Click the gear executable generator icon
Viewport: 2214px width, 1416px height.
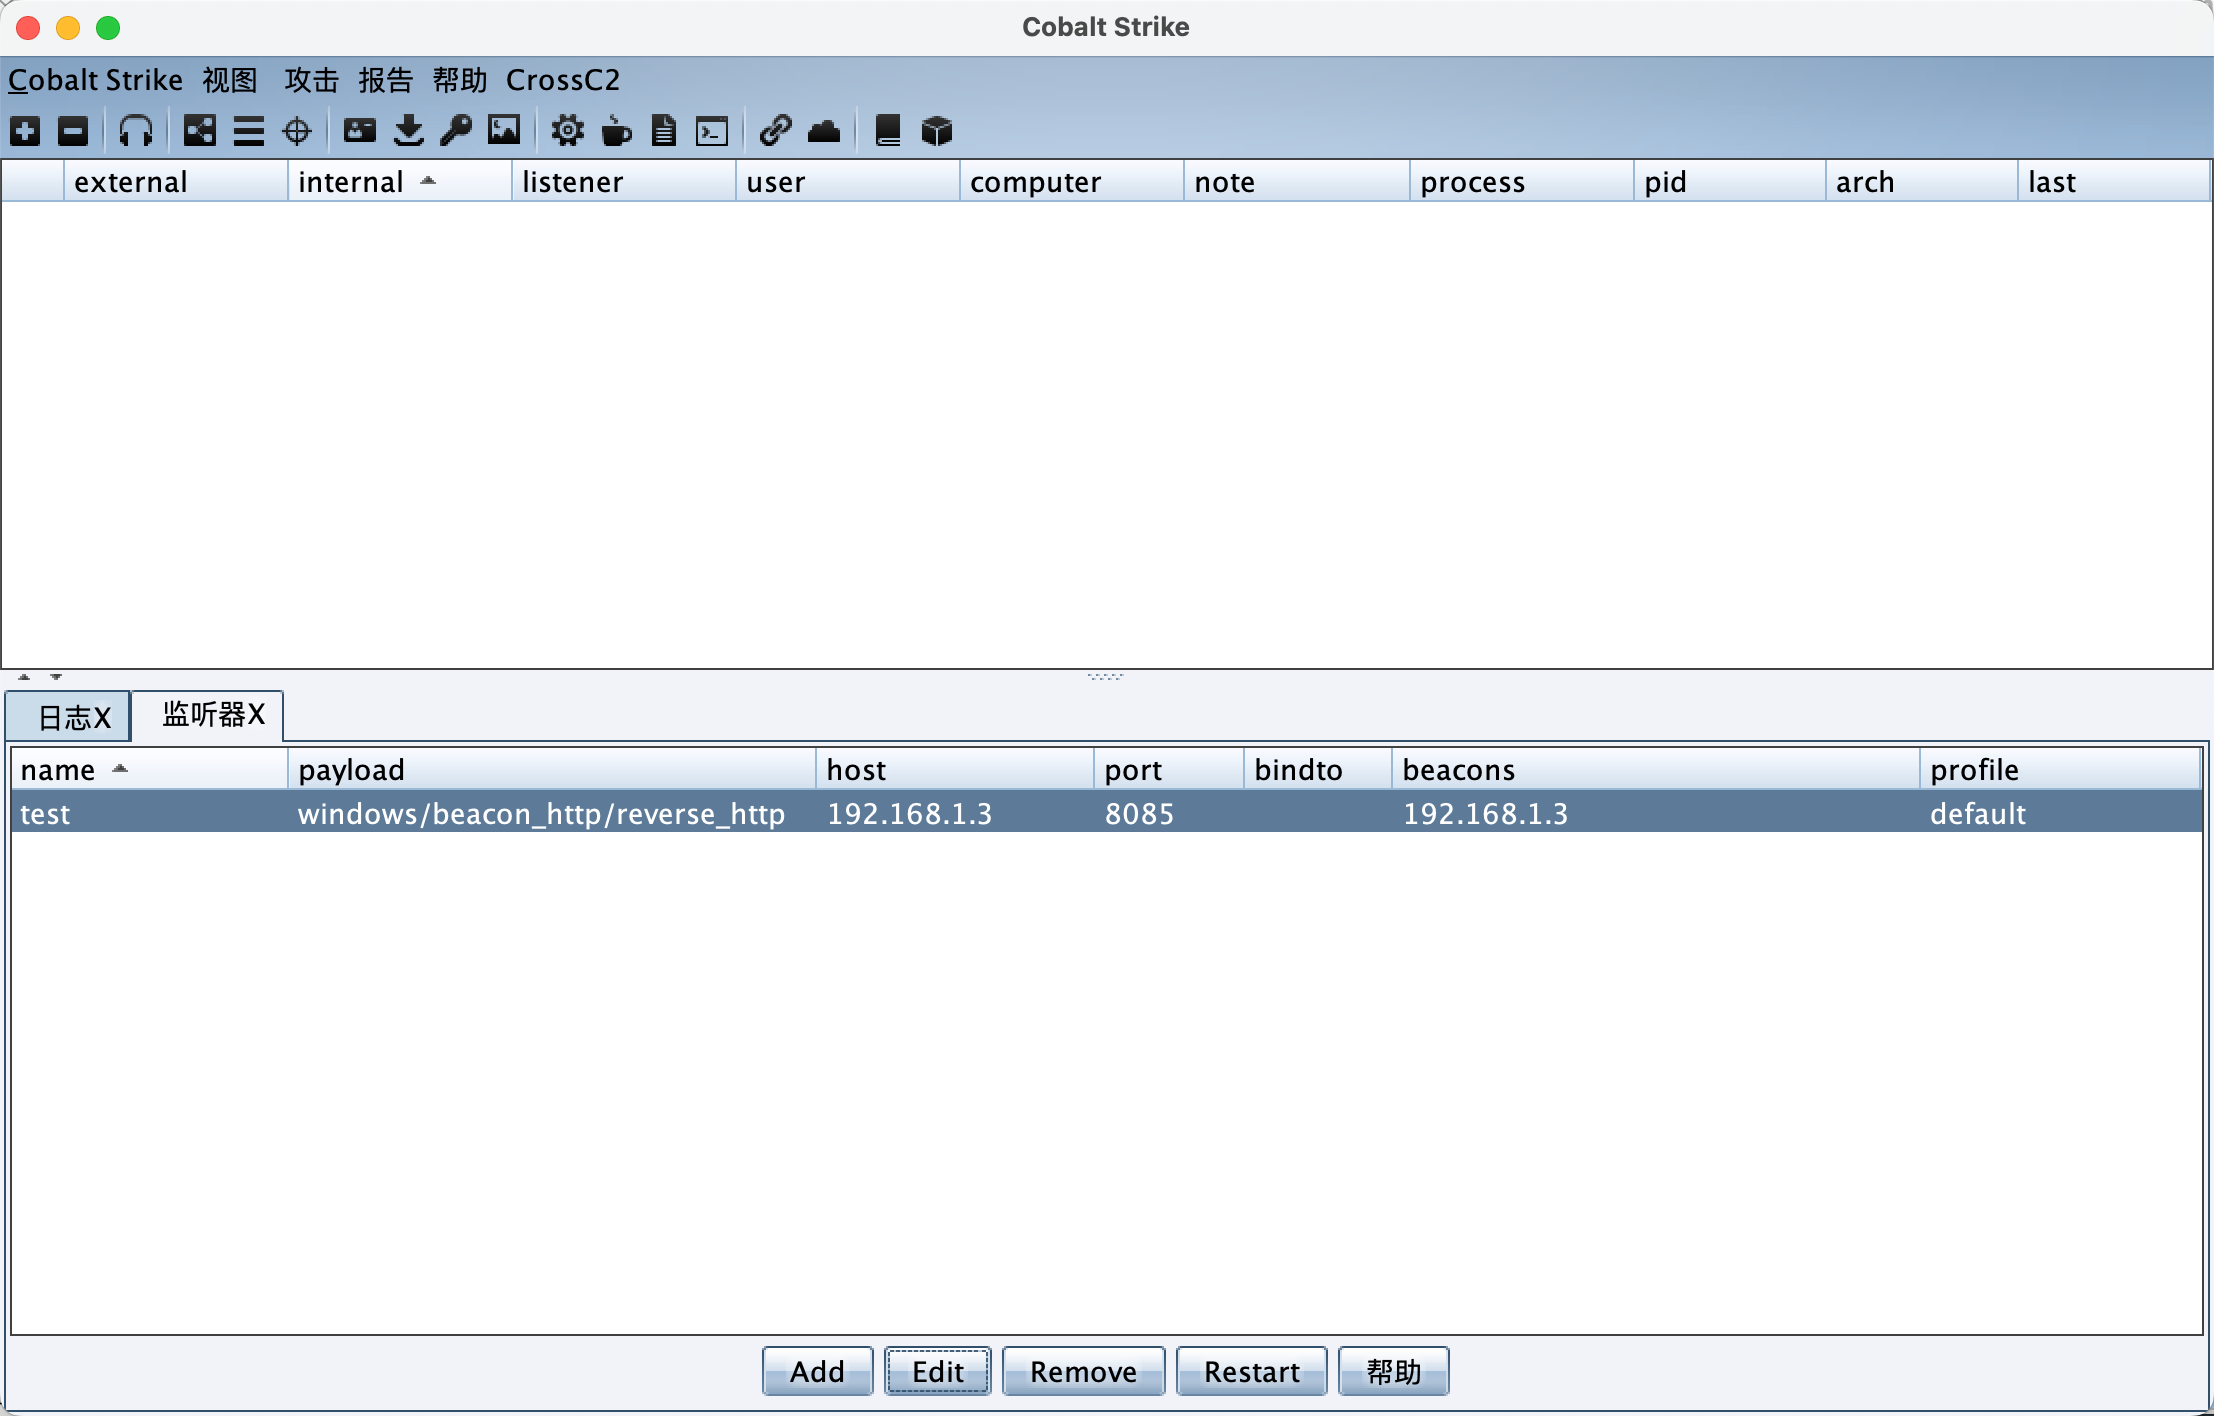pos(567,131)
